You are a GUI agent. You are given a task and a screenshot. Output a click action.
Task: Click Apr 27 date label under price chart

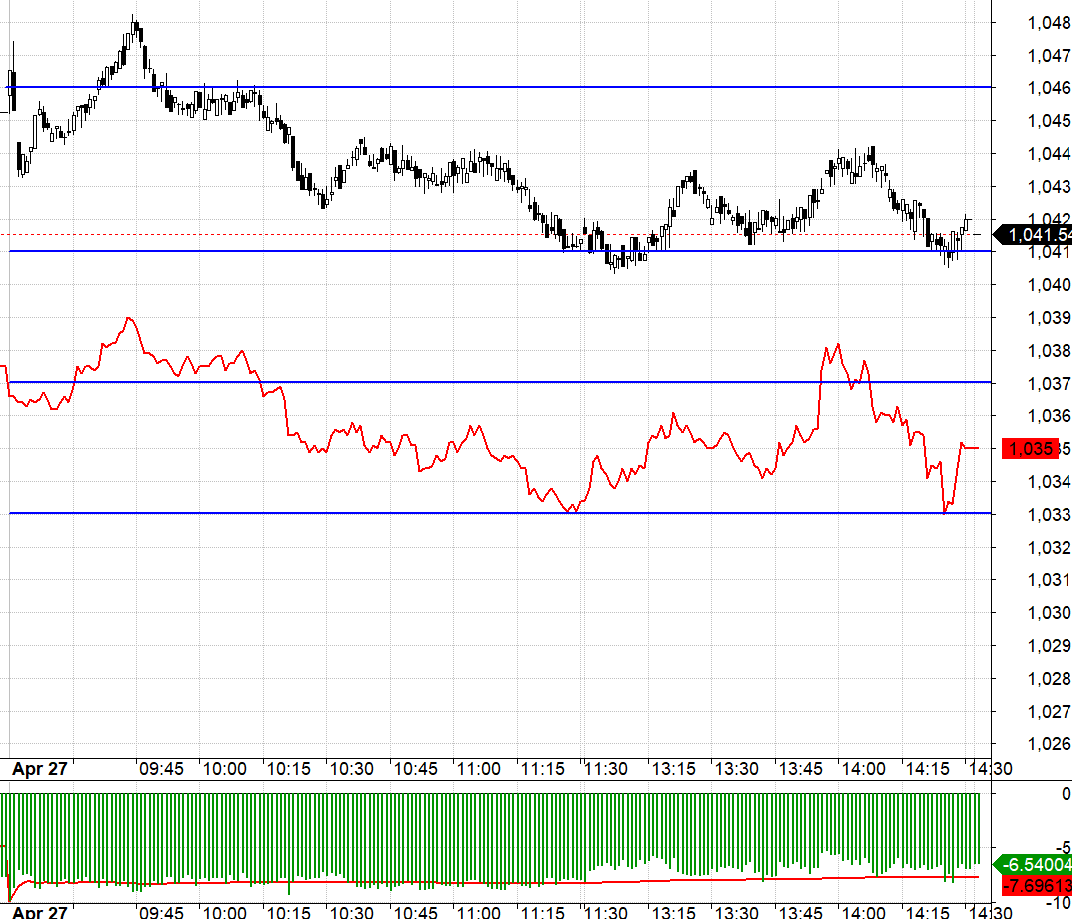coord(40,769)
